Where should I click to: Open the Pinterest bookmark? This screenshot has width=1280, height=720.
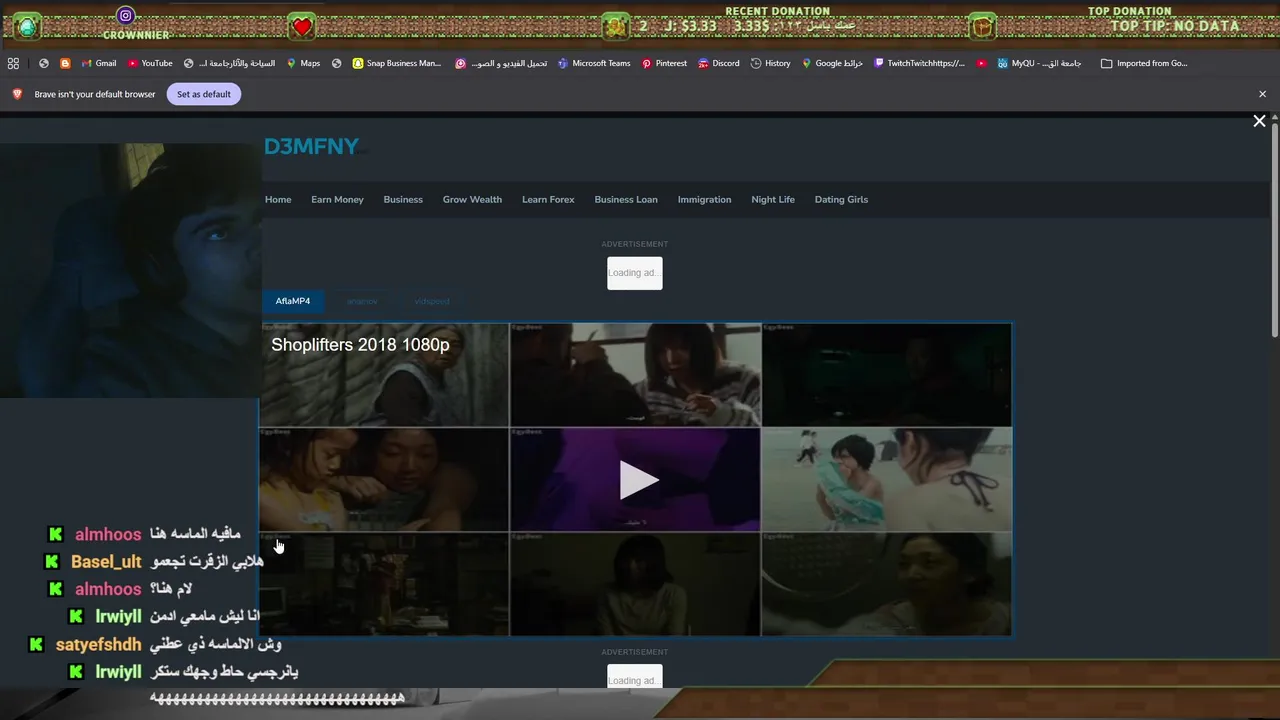664,63
